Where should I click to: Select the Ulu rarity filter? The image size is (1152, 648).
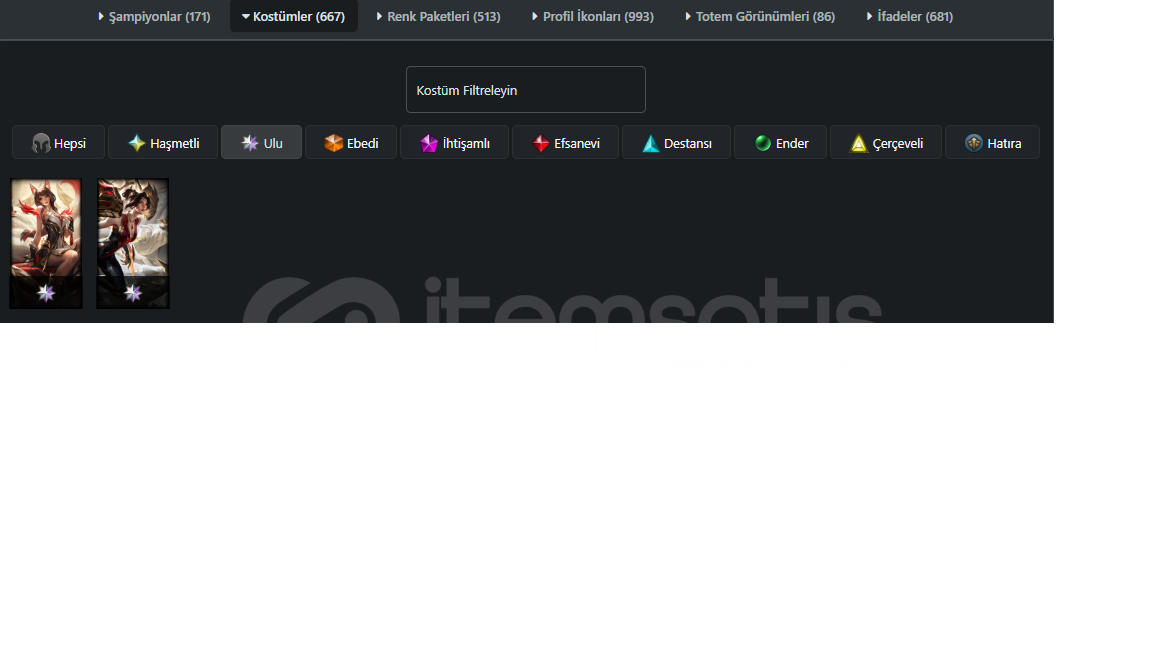click(x=262, y=143)
